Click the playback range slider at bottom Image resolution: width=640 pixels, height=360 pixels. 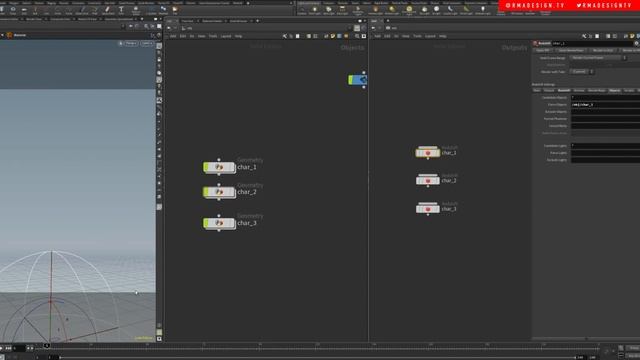point(318,358)
